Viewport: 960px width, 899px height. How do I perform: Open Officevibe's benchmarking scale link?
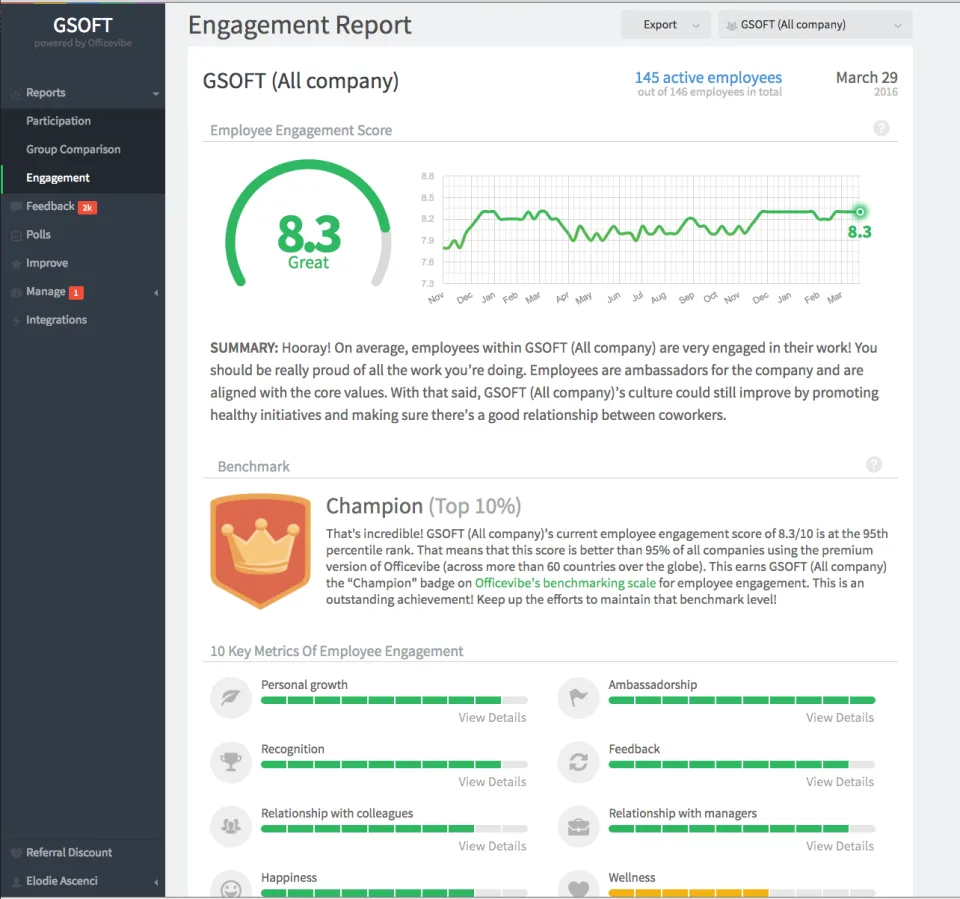(565, 583)
